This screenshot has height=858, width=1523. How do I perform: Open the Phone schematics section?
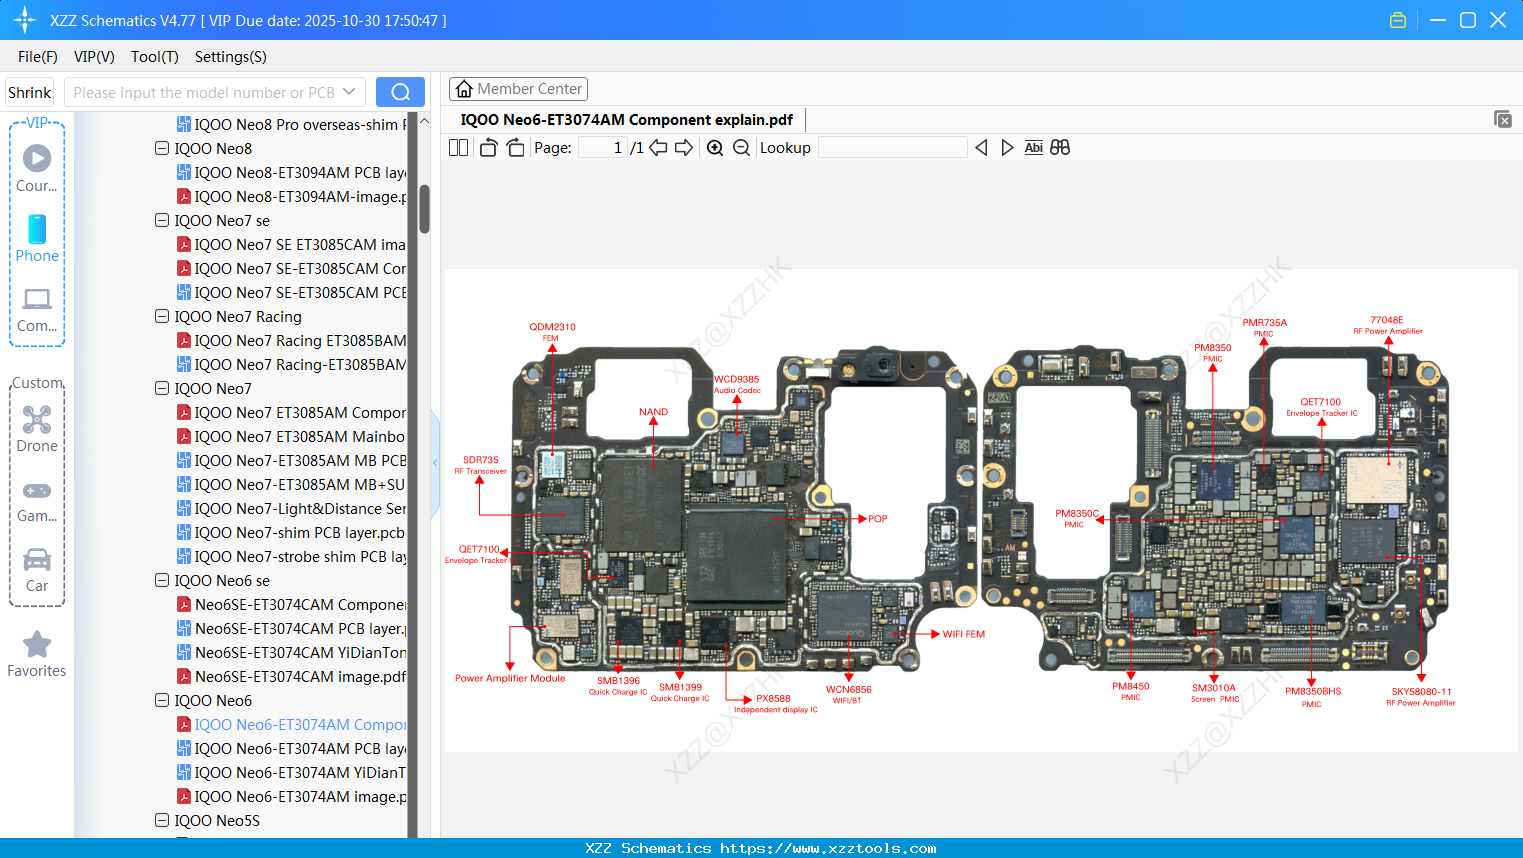point(36,240)
